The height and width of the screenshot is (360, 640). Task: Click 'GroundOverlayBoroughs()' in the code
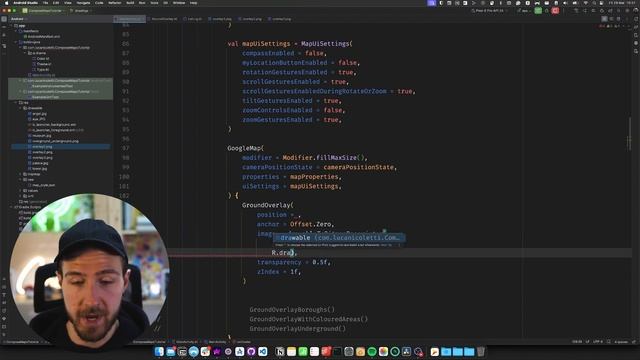click(292, 309)
